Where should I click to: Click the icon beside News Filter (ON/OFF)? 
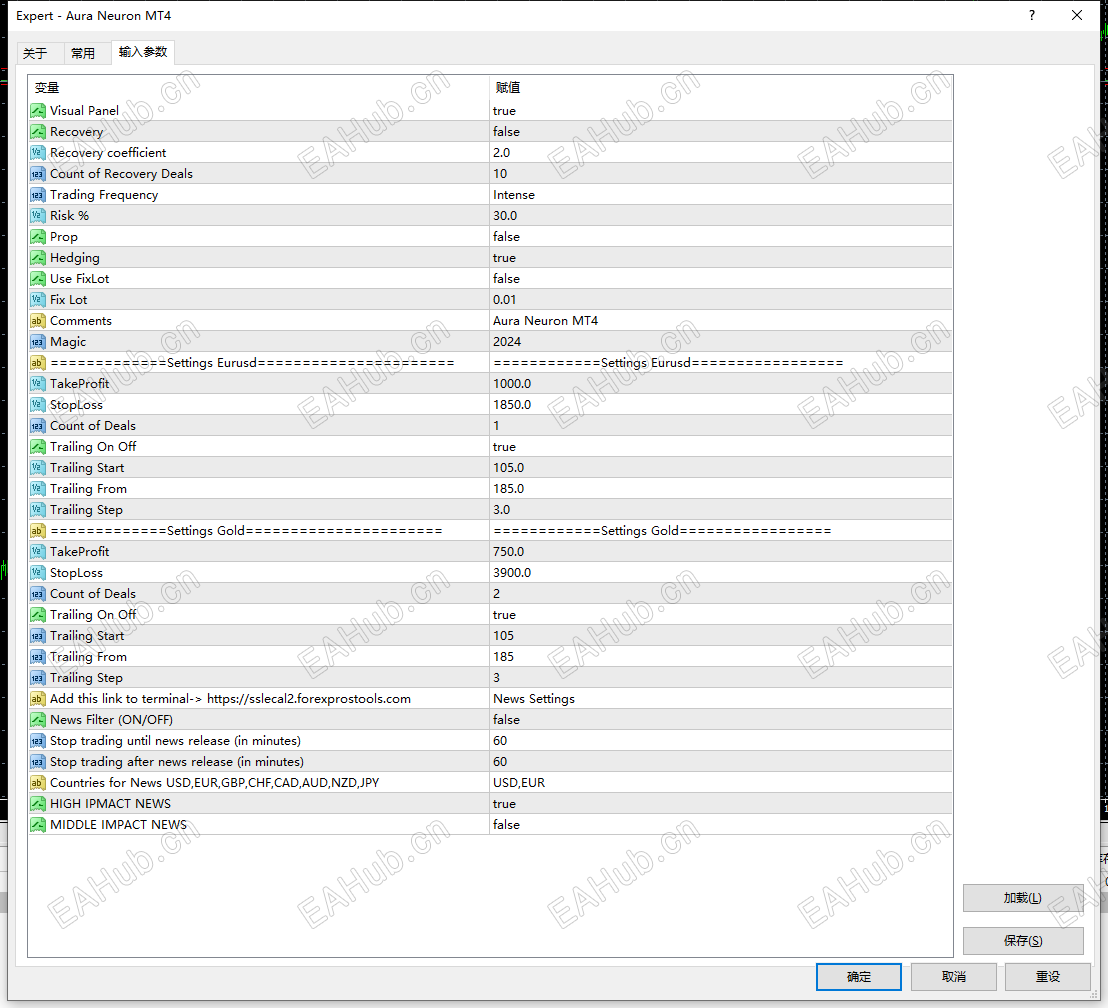pyautogui.click(x=38, y=720)
